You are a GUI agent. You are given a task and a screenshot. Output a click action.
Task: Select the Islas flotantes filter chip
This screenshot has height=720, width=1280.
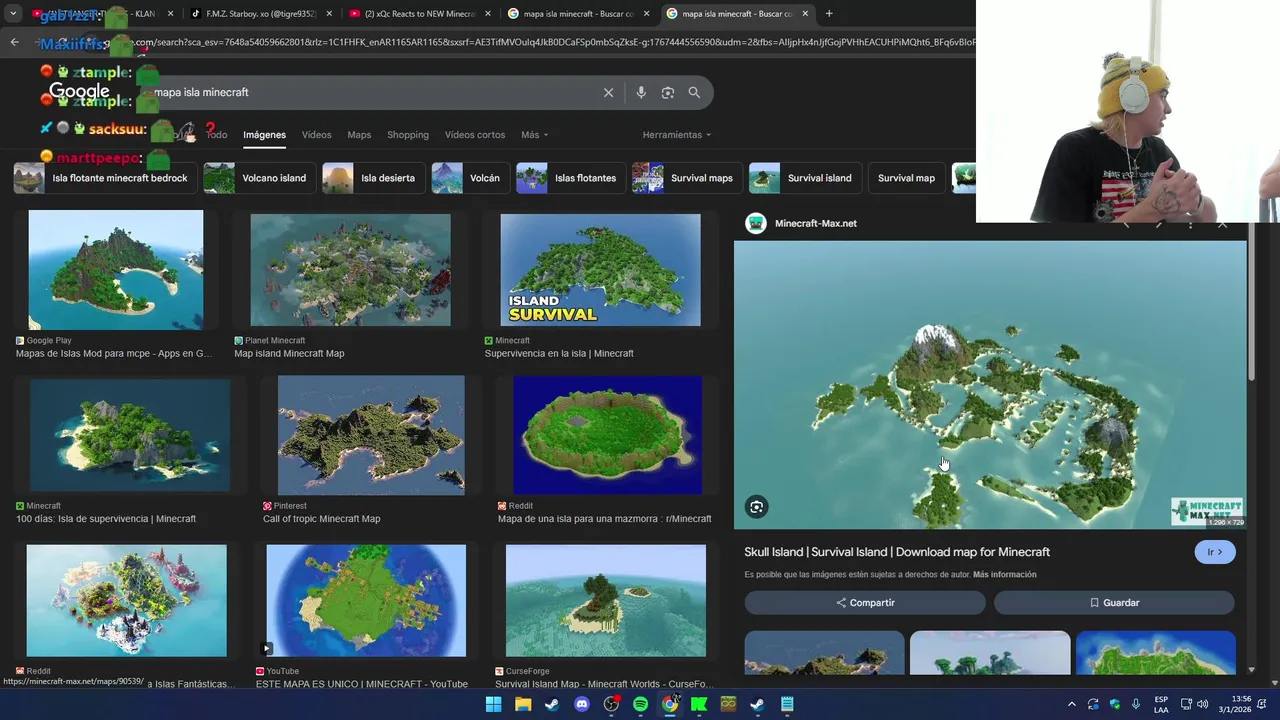point(571,178)
